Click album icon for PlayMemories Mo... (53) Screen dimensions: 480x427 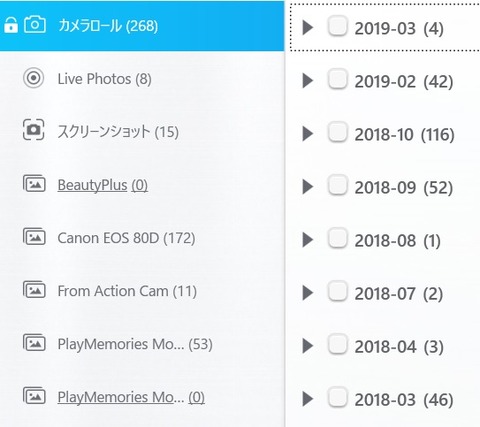(34, 342)
